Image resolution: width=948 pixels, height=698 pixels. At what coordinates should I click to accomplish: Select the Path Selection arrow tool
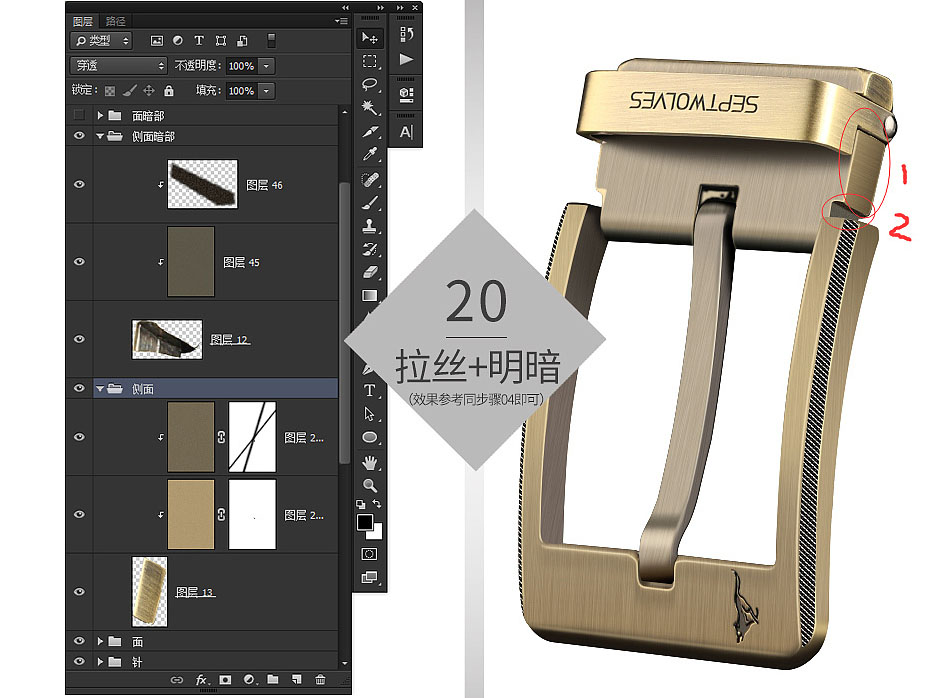click(369, 414)
